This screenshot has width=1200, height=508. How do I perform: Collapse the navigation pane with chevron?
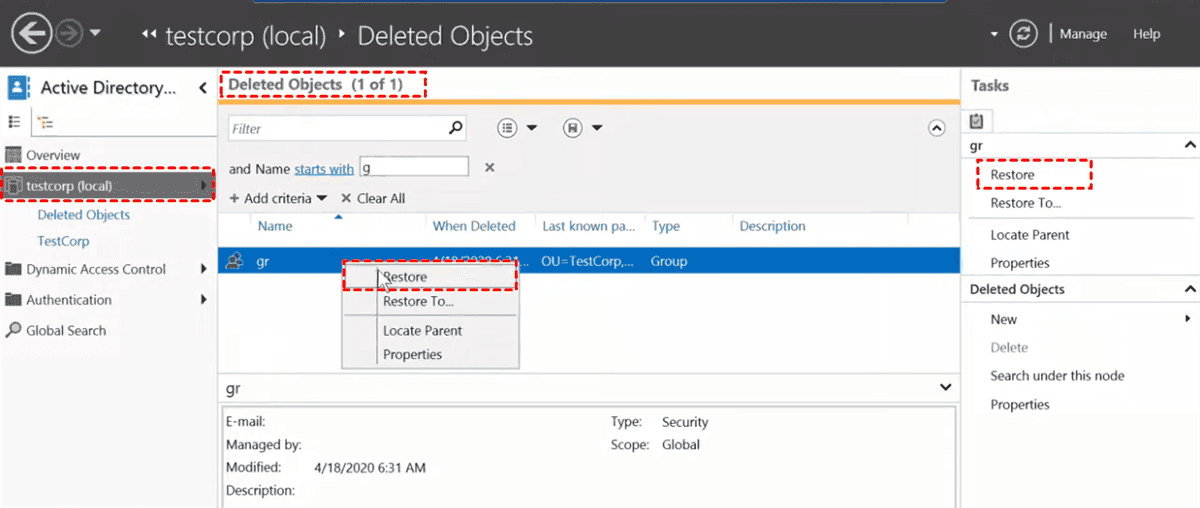204,88
